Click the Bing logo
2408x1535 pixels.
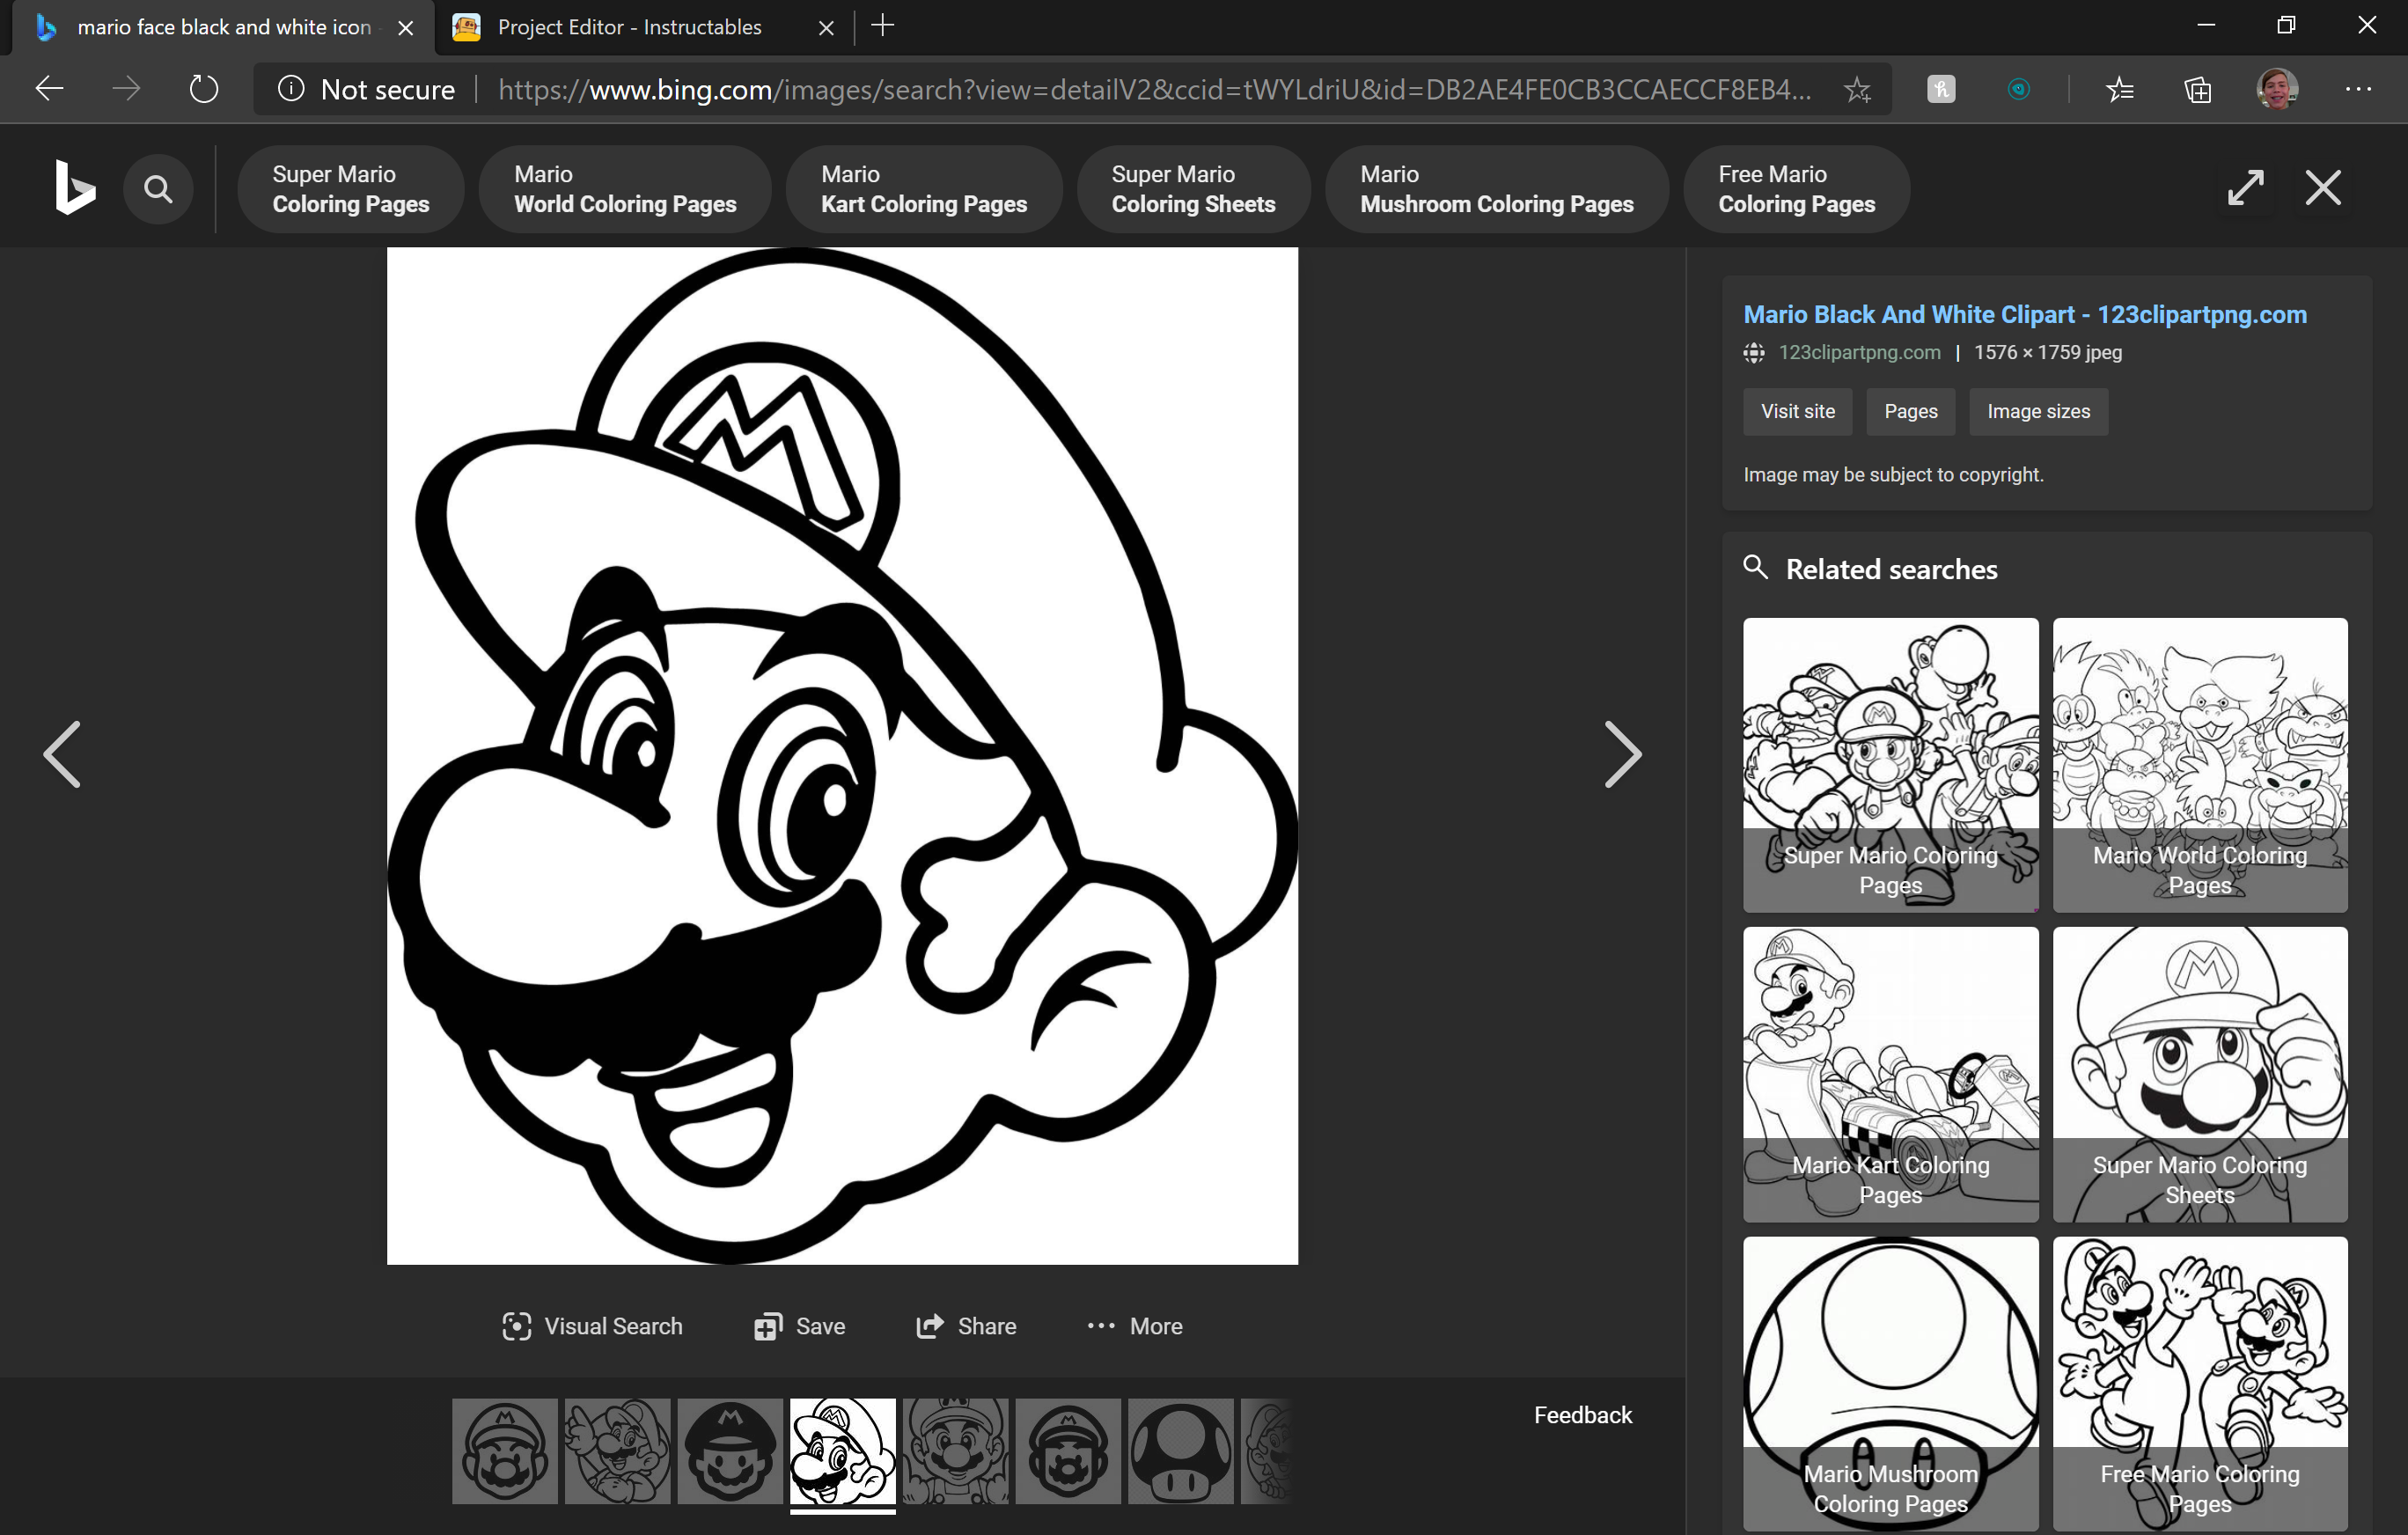pyautogui.click(x=74, y=187)
